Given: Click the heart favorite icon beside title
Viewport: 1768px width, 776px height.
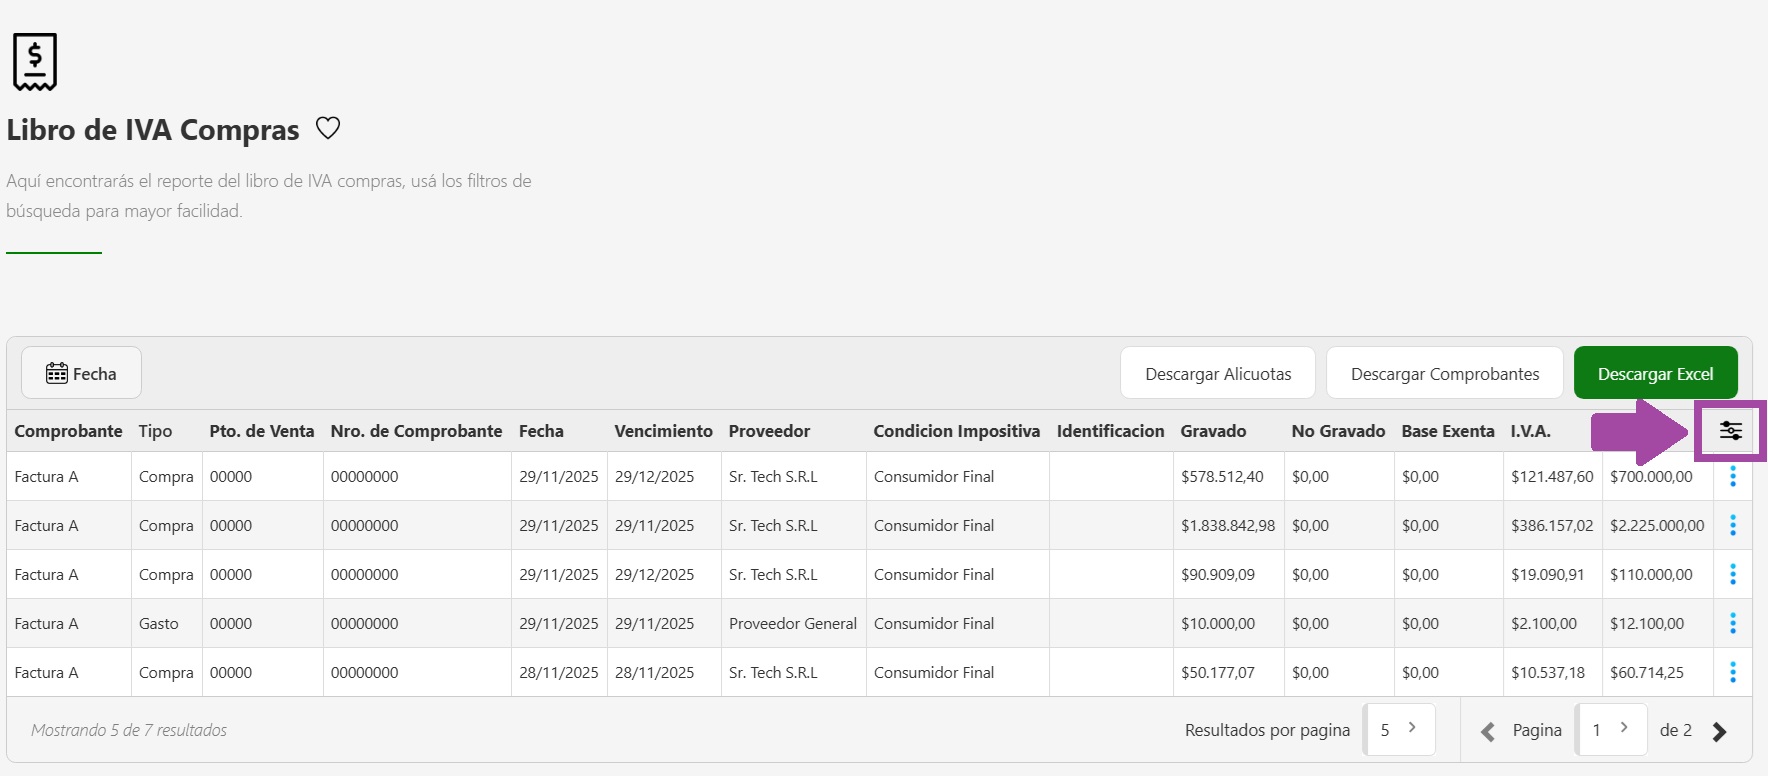Looking at the screenshot, I should tap(328, 128).
